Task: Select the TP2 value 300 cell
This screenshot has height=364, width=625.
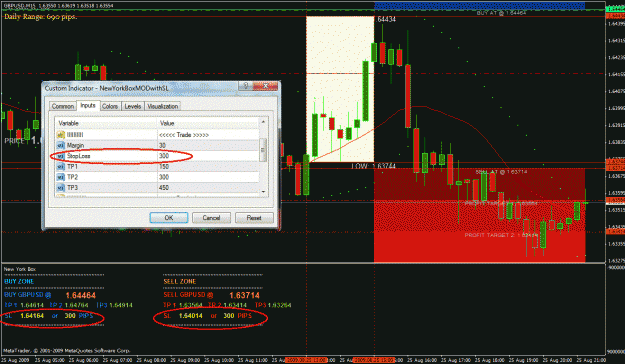Action: point(208,177)
